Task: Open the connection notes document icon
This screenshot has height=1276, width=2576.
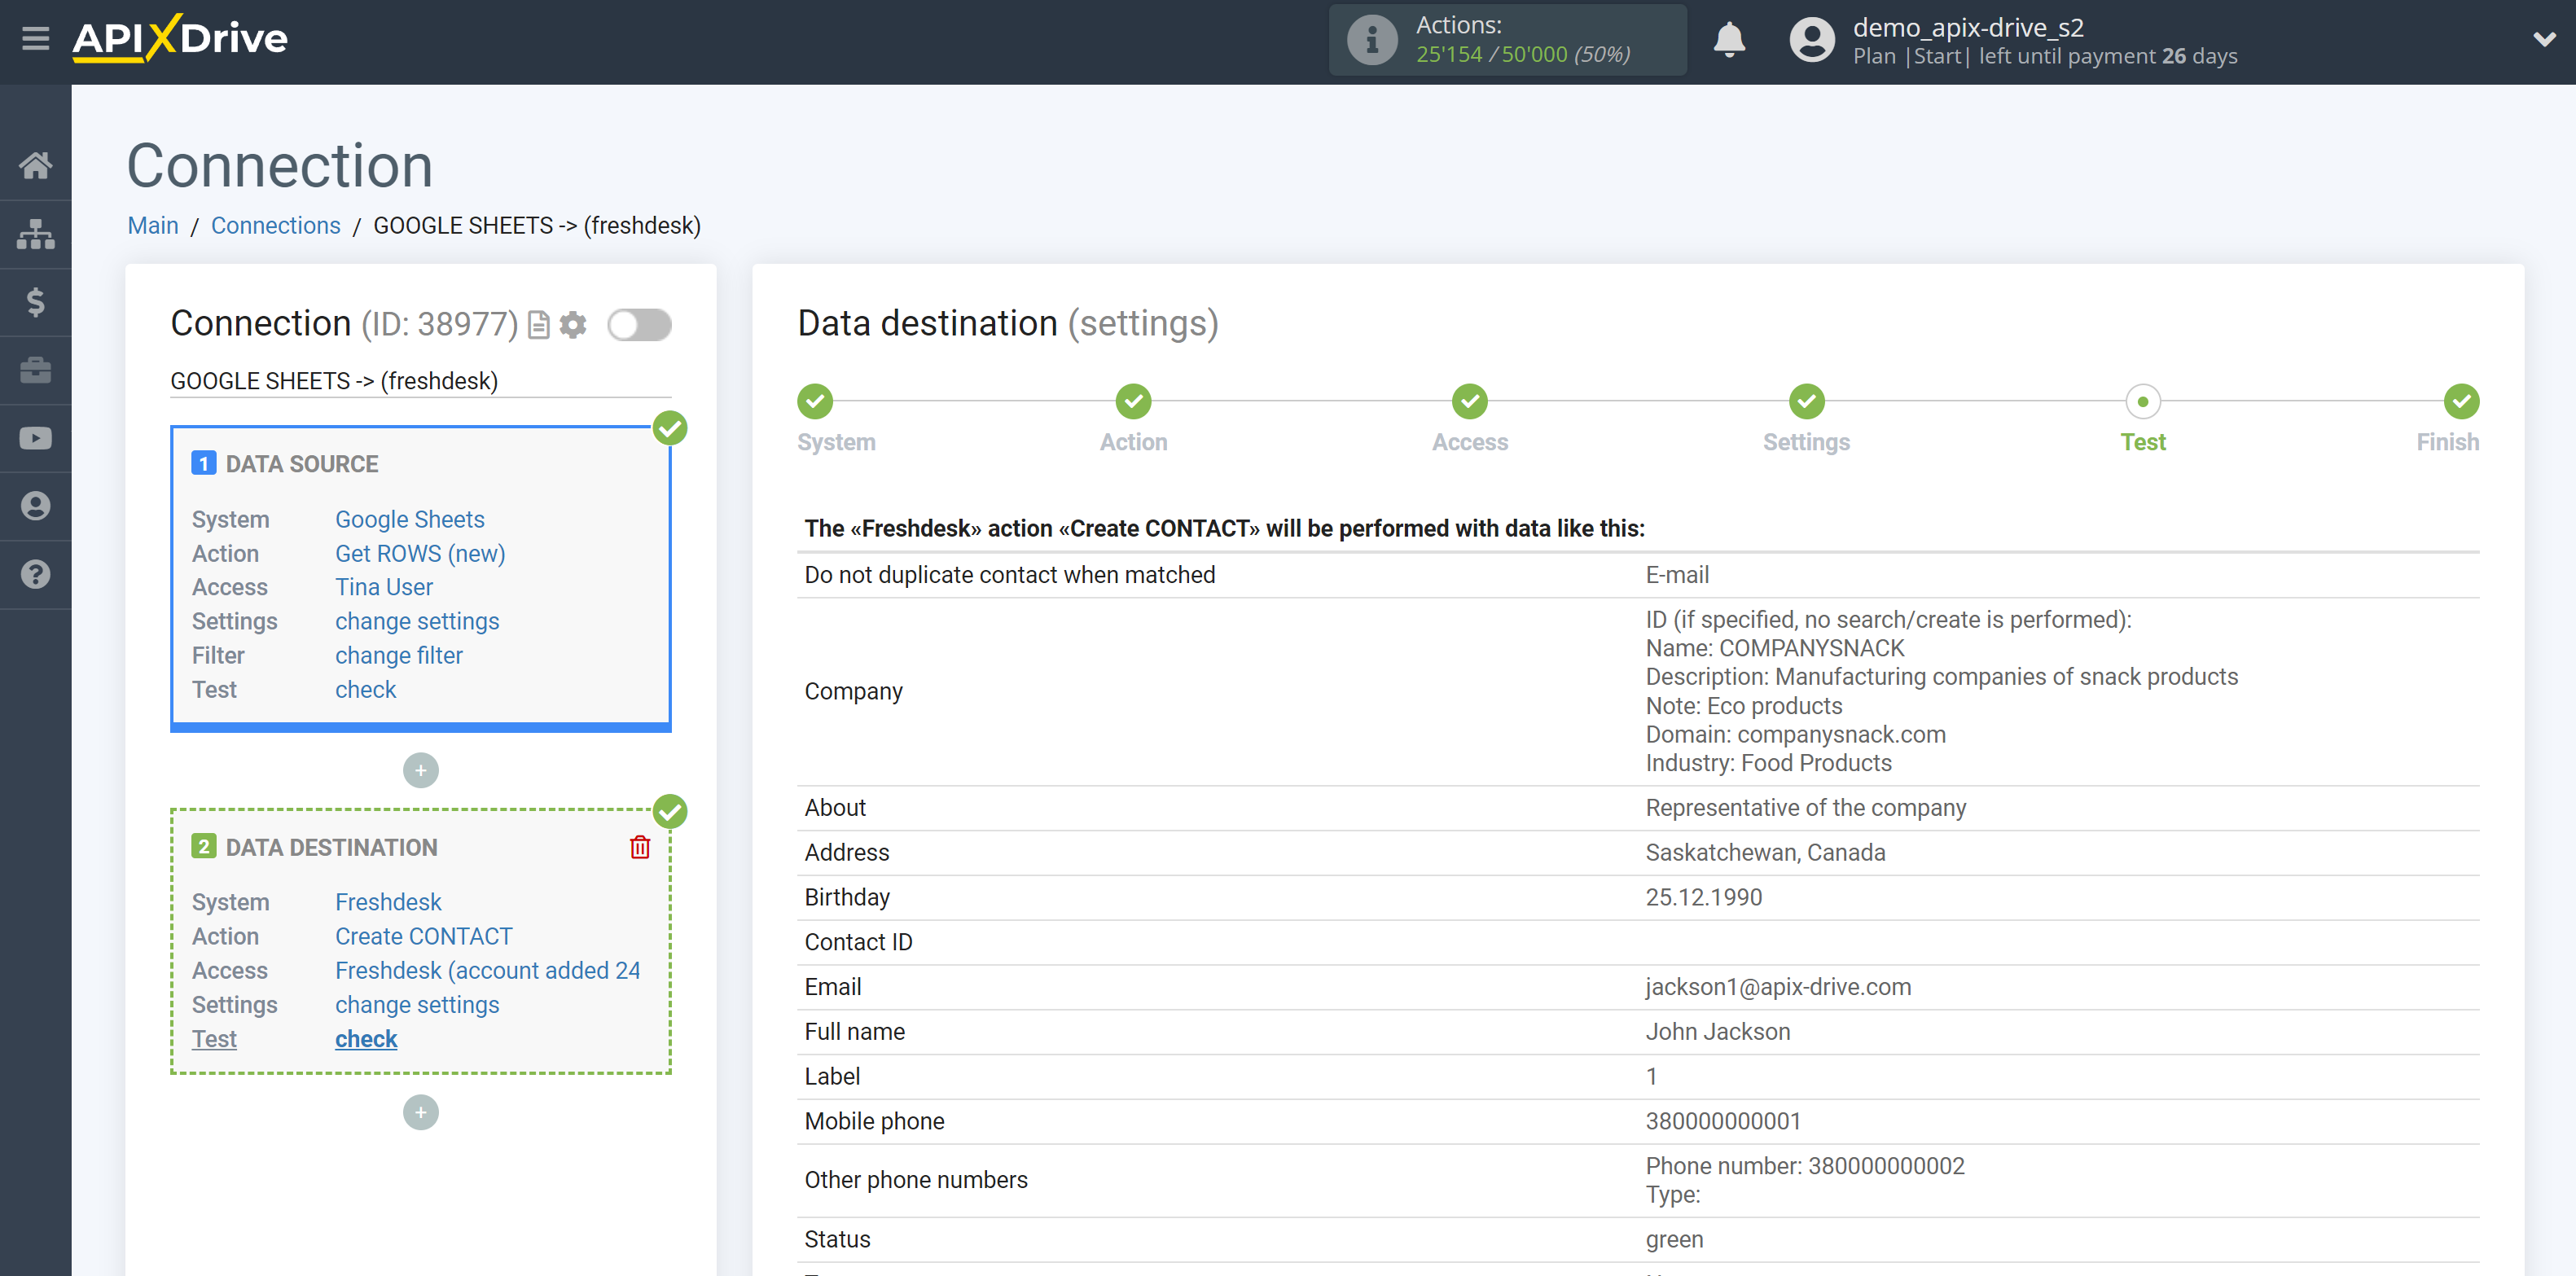Action: coord(538,325)
